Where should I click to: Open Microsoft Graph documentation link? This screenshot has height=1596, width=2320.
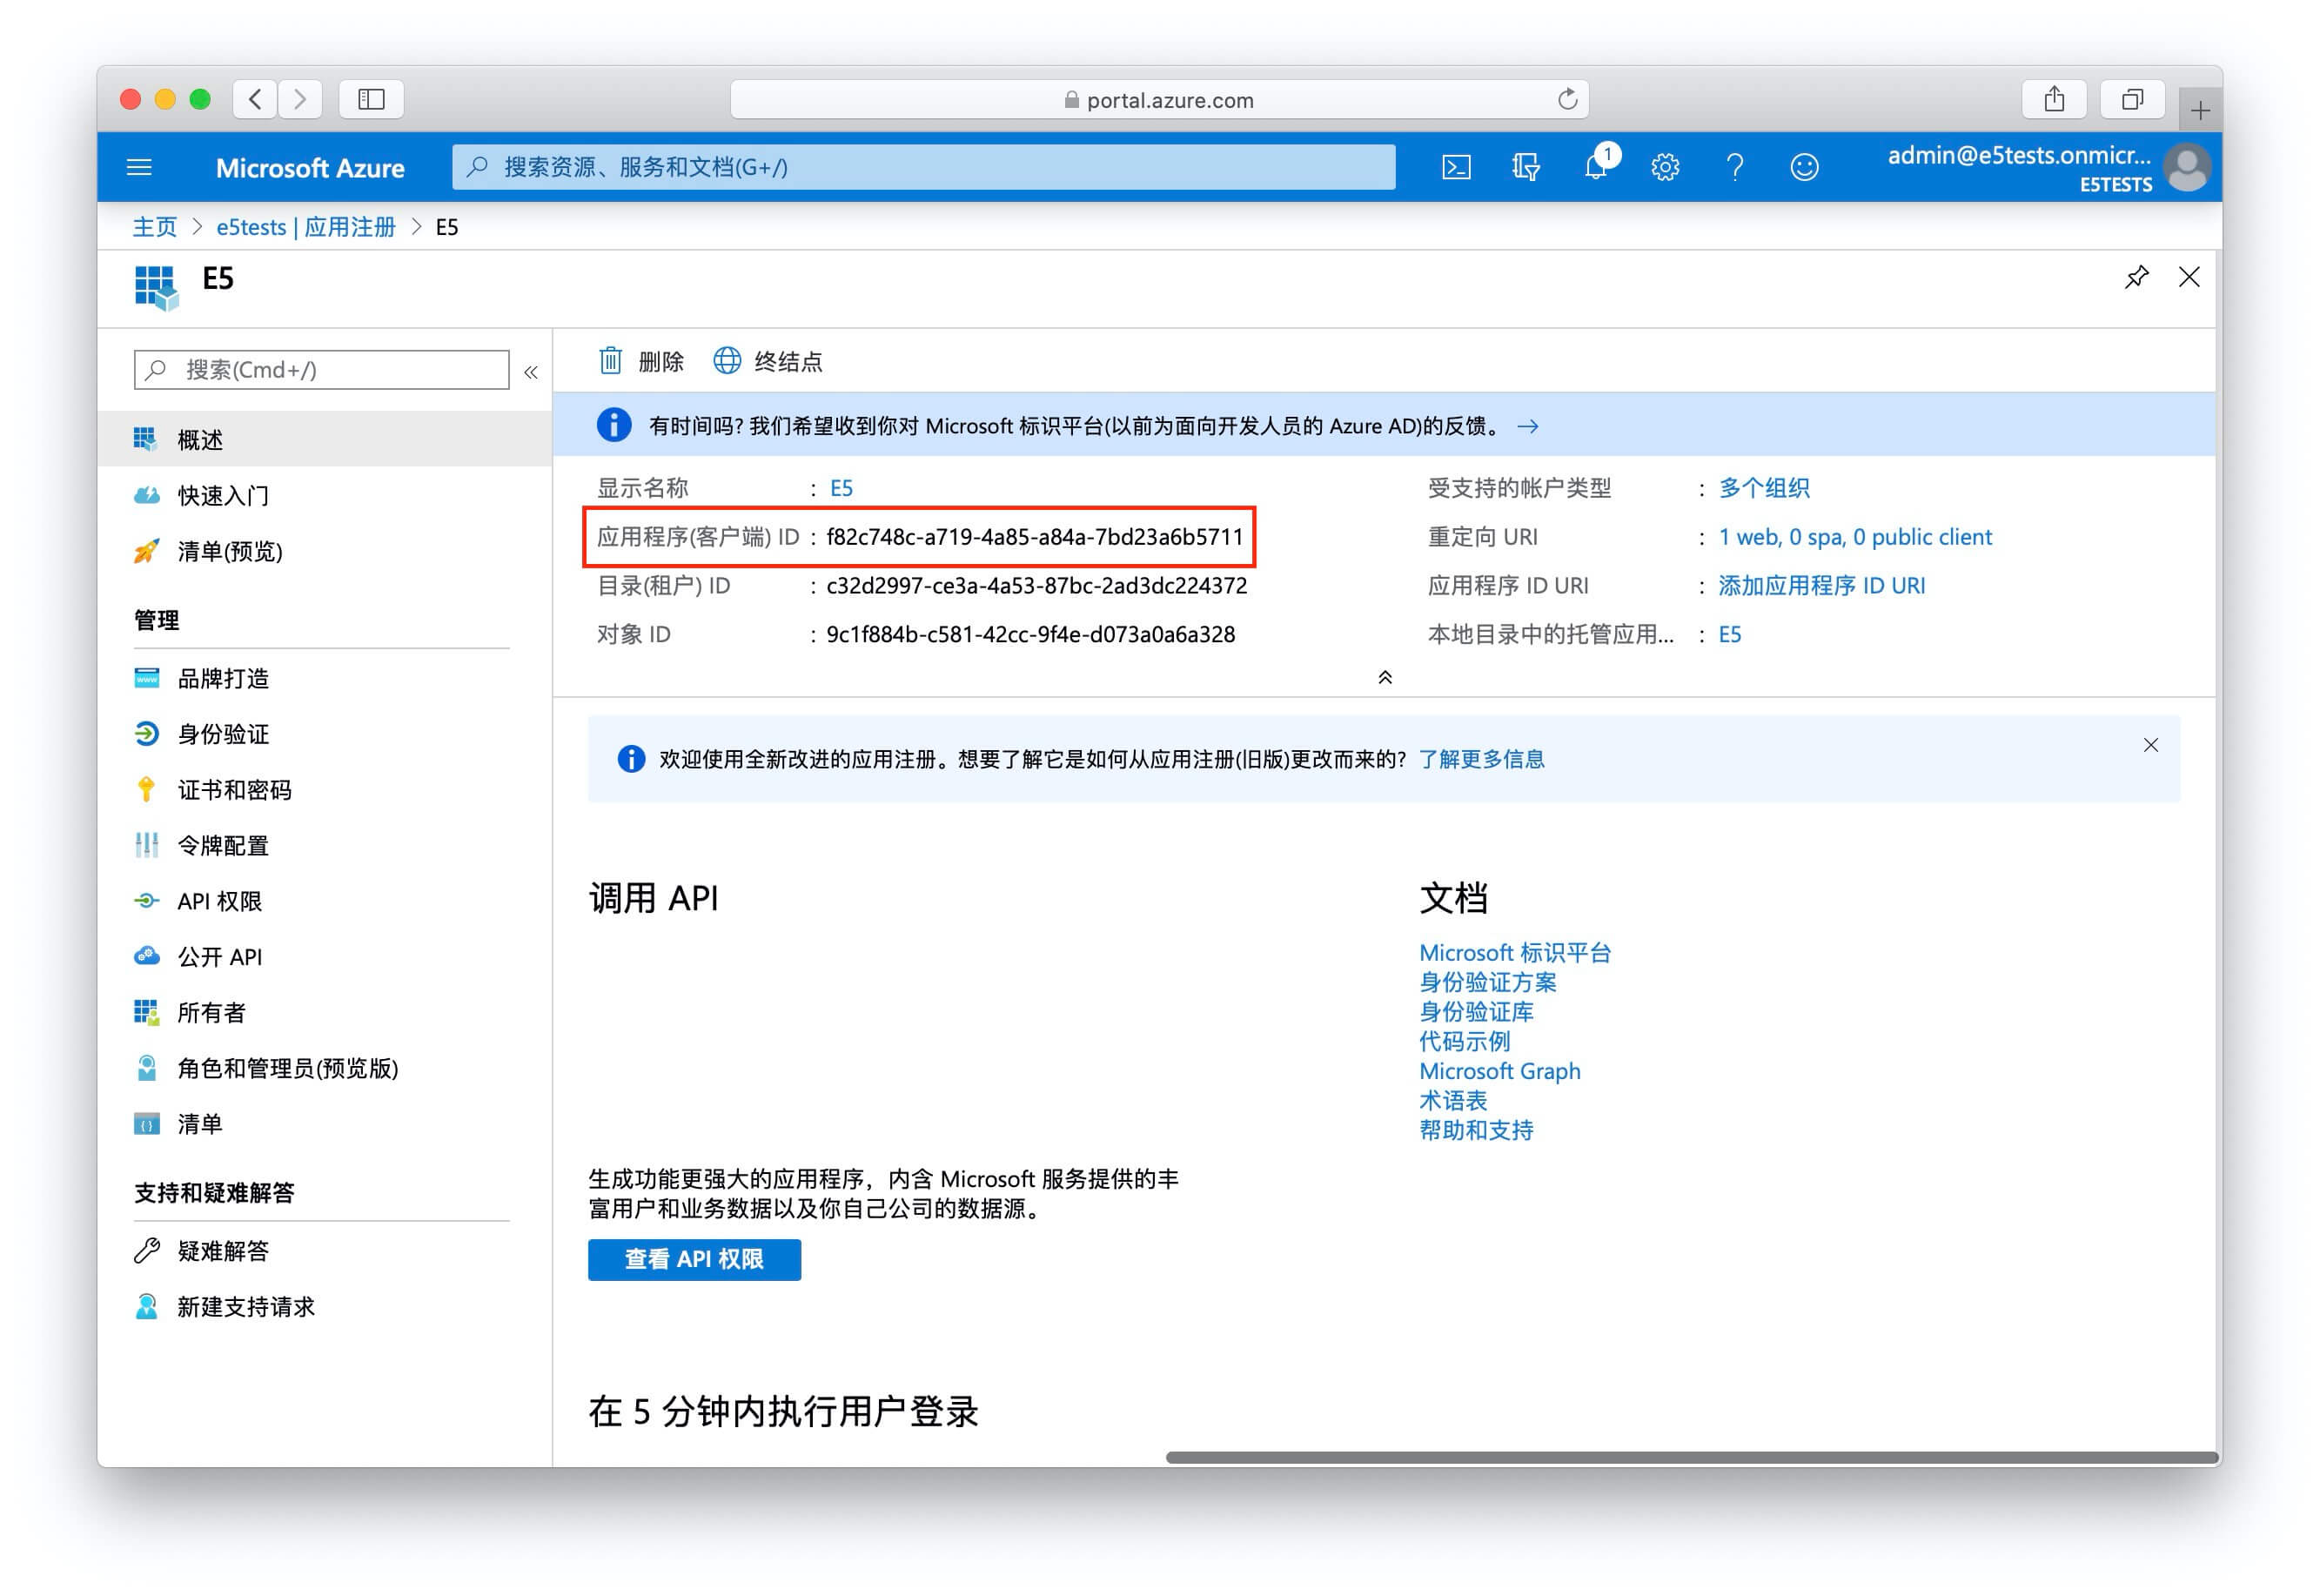(x=1500, y=1071)
